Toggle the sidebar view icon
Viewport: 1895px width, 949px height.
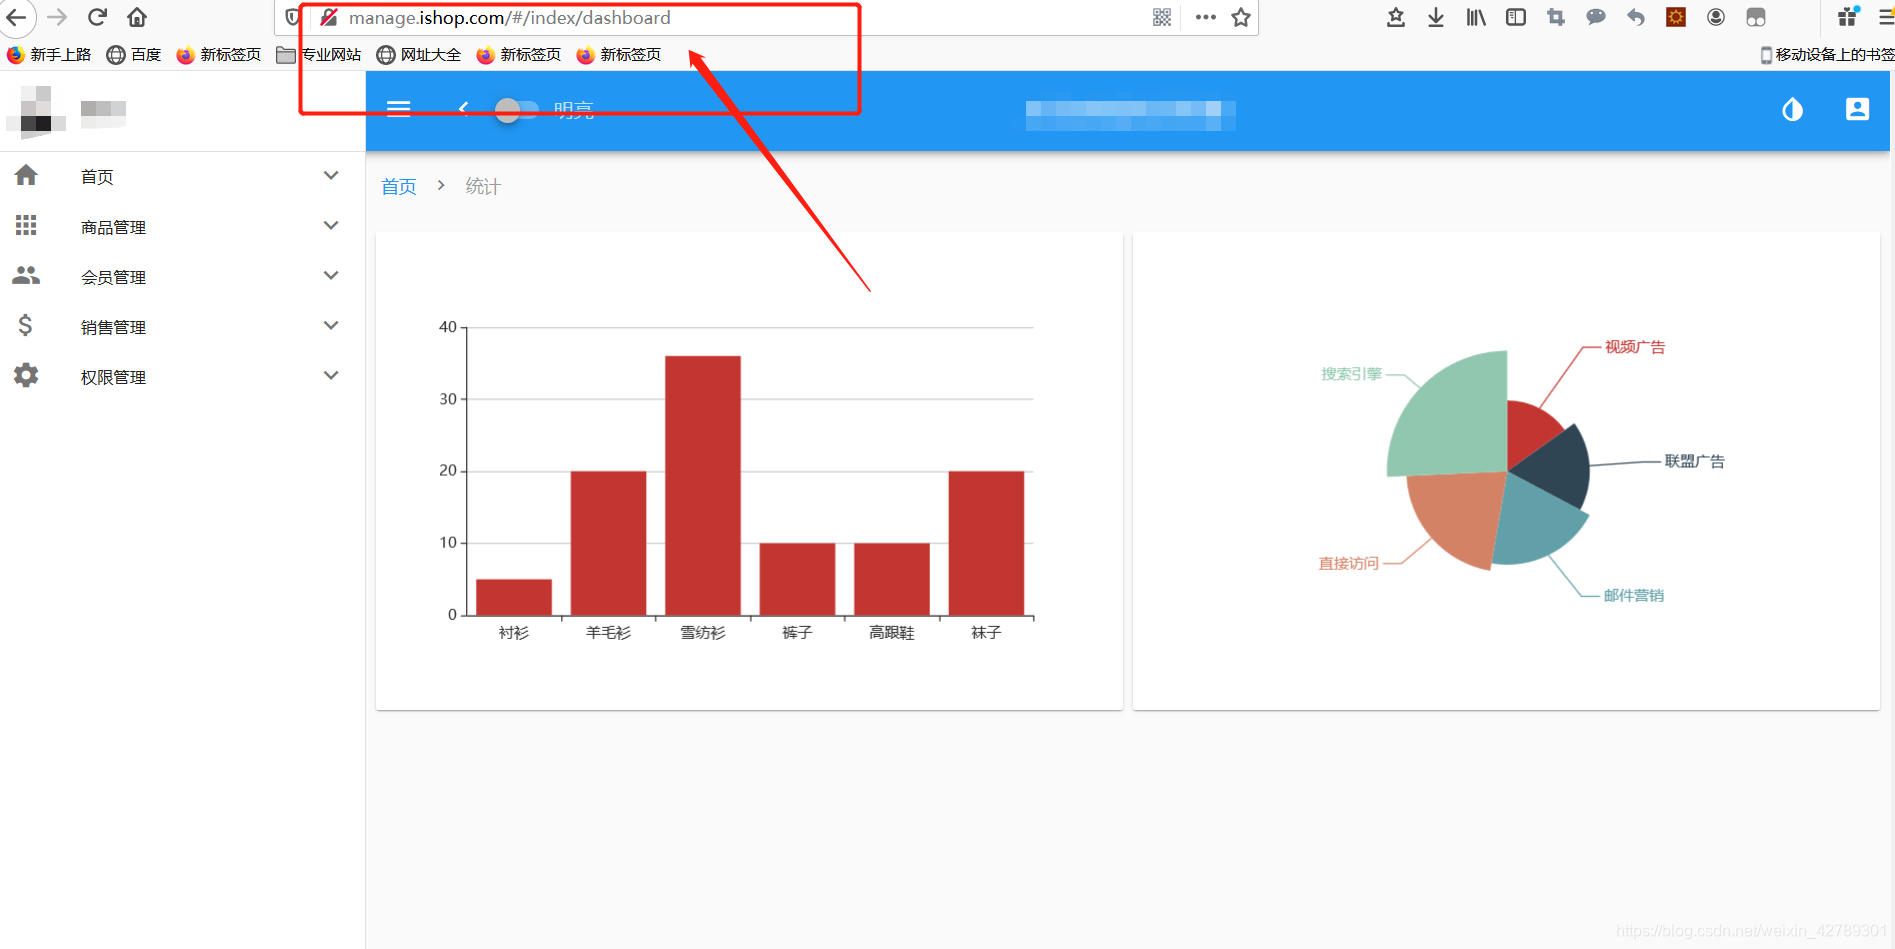pos(1516,17)
